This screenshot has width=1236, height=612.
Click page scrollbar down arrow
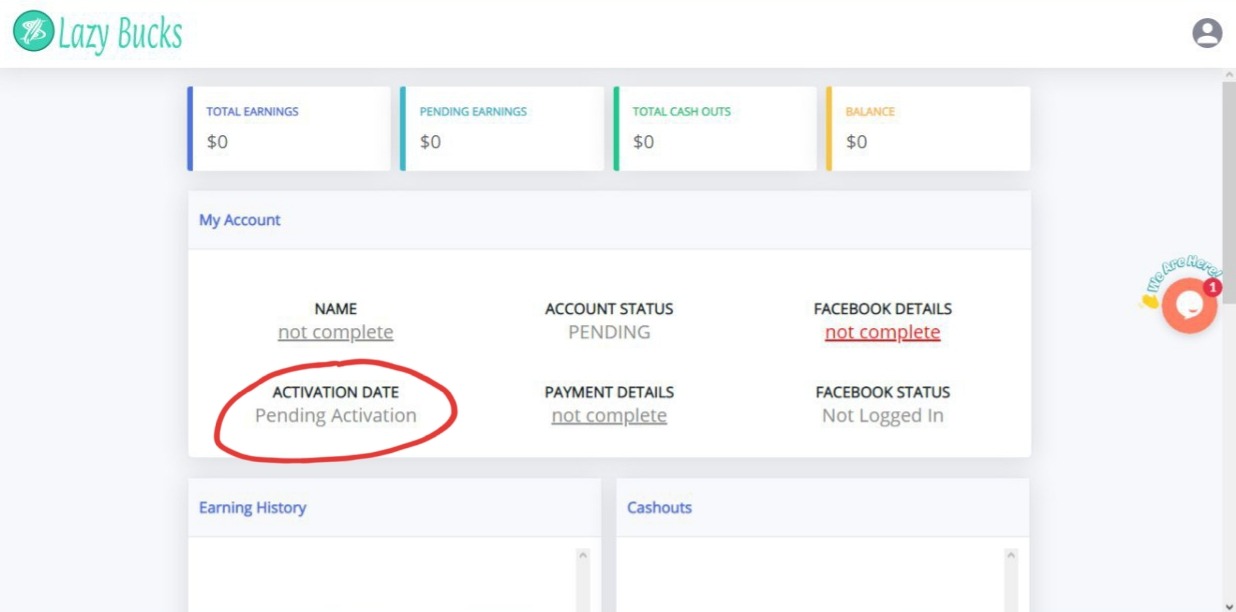[1229, 604]
